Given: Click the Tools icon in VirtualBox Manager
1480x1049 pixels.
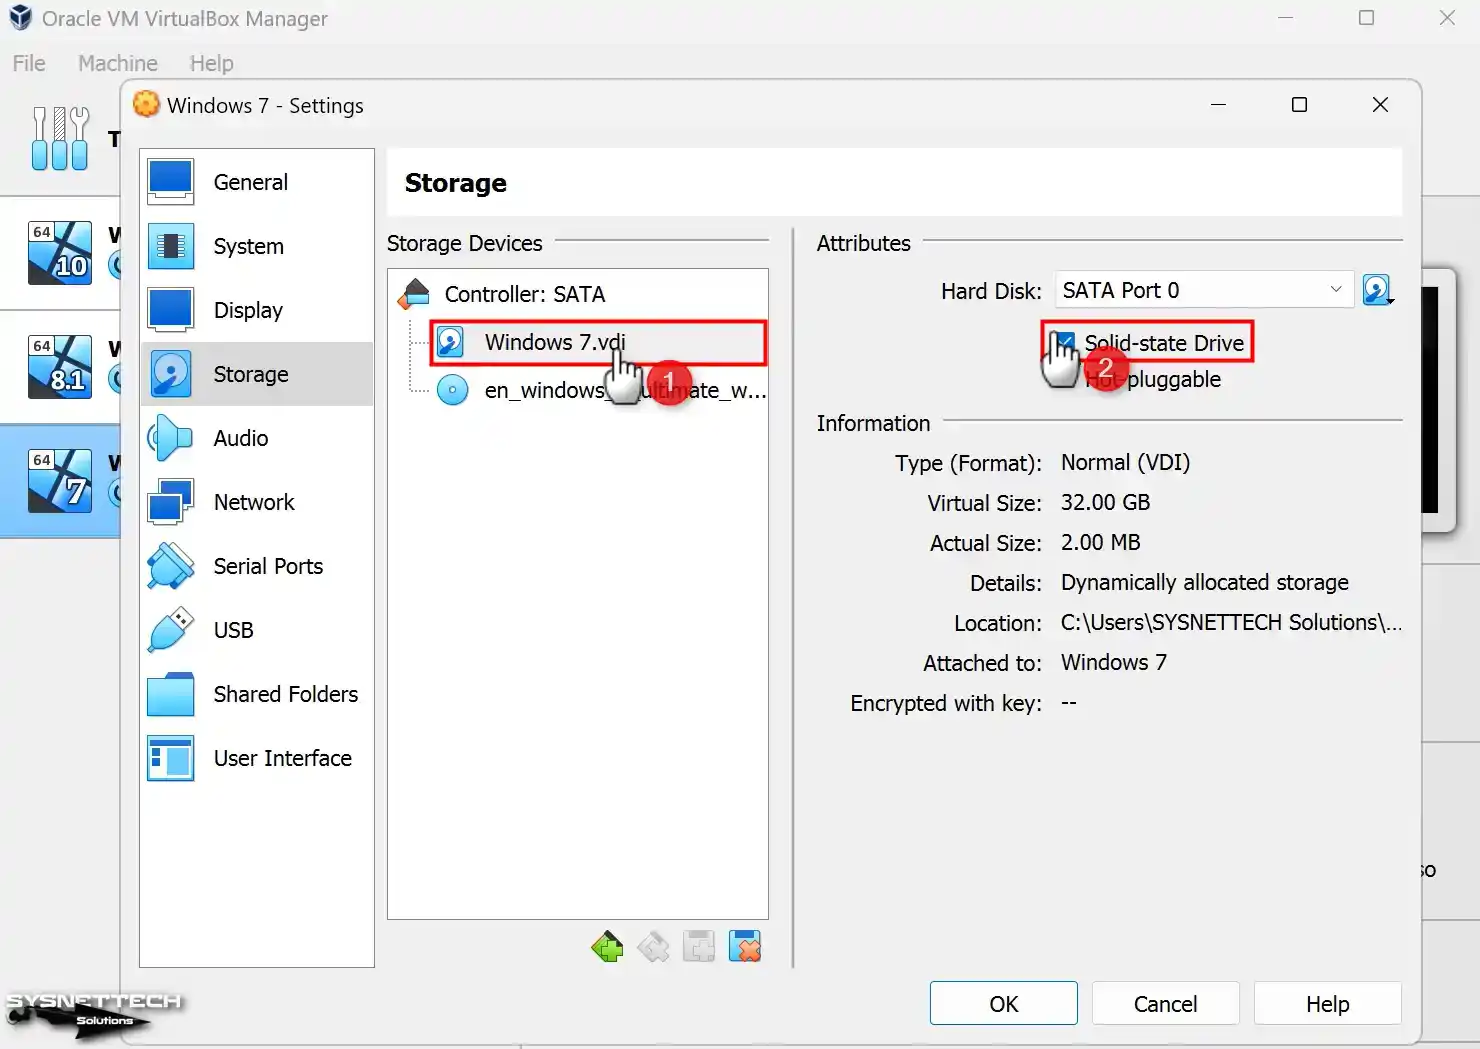Looking at the screenshot, I should (60, 138).
